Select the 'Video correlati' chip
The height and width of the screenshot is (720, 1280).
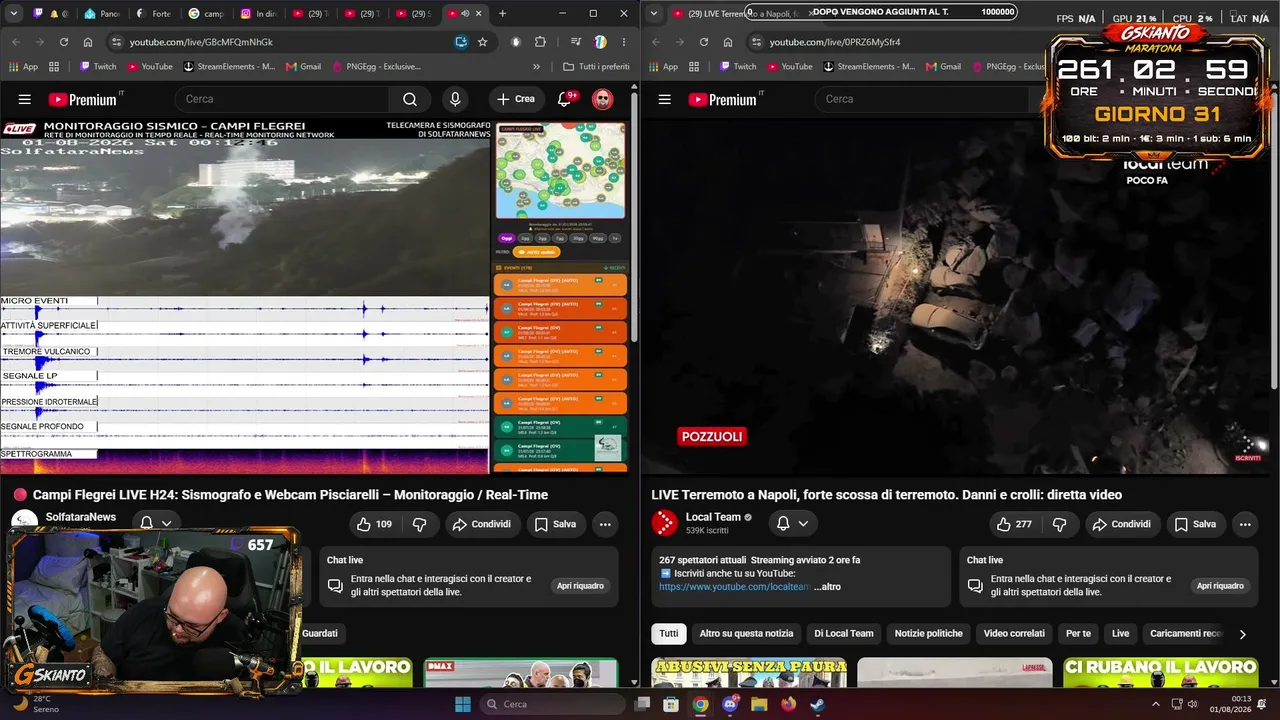(x=1014, y=634)
